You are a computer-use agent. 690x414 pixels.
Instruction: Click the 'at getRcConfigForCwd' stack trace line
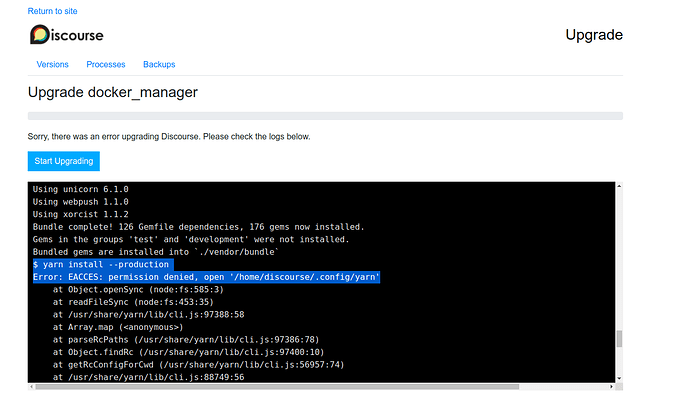pyautogui.click(x=198, y=365)
